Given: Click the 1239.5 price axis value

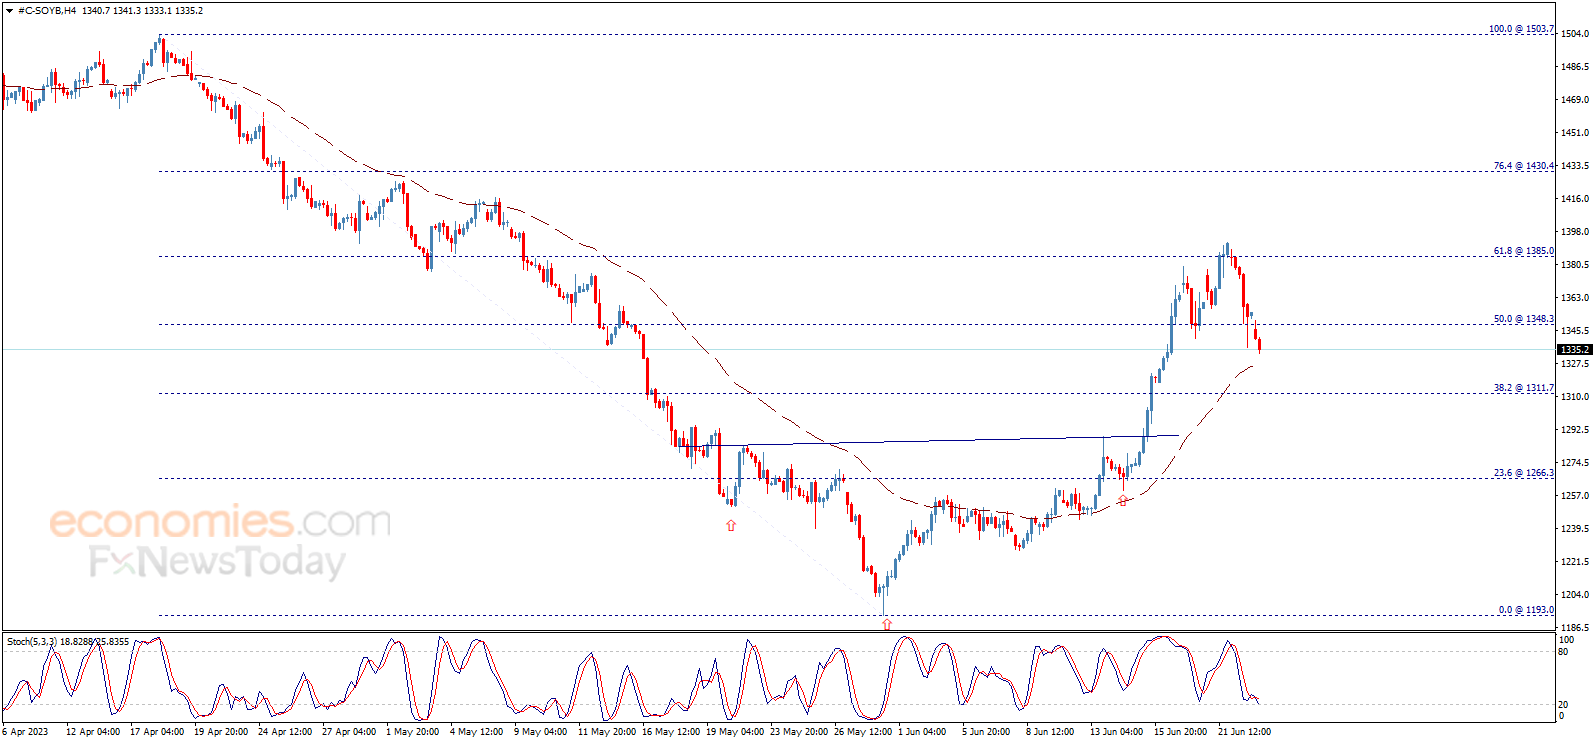Looking at the screenshot, I should coord(1575,529).
